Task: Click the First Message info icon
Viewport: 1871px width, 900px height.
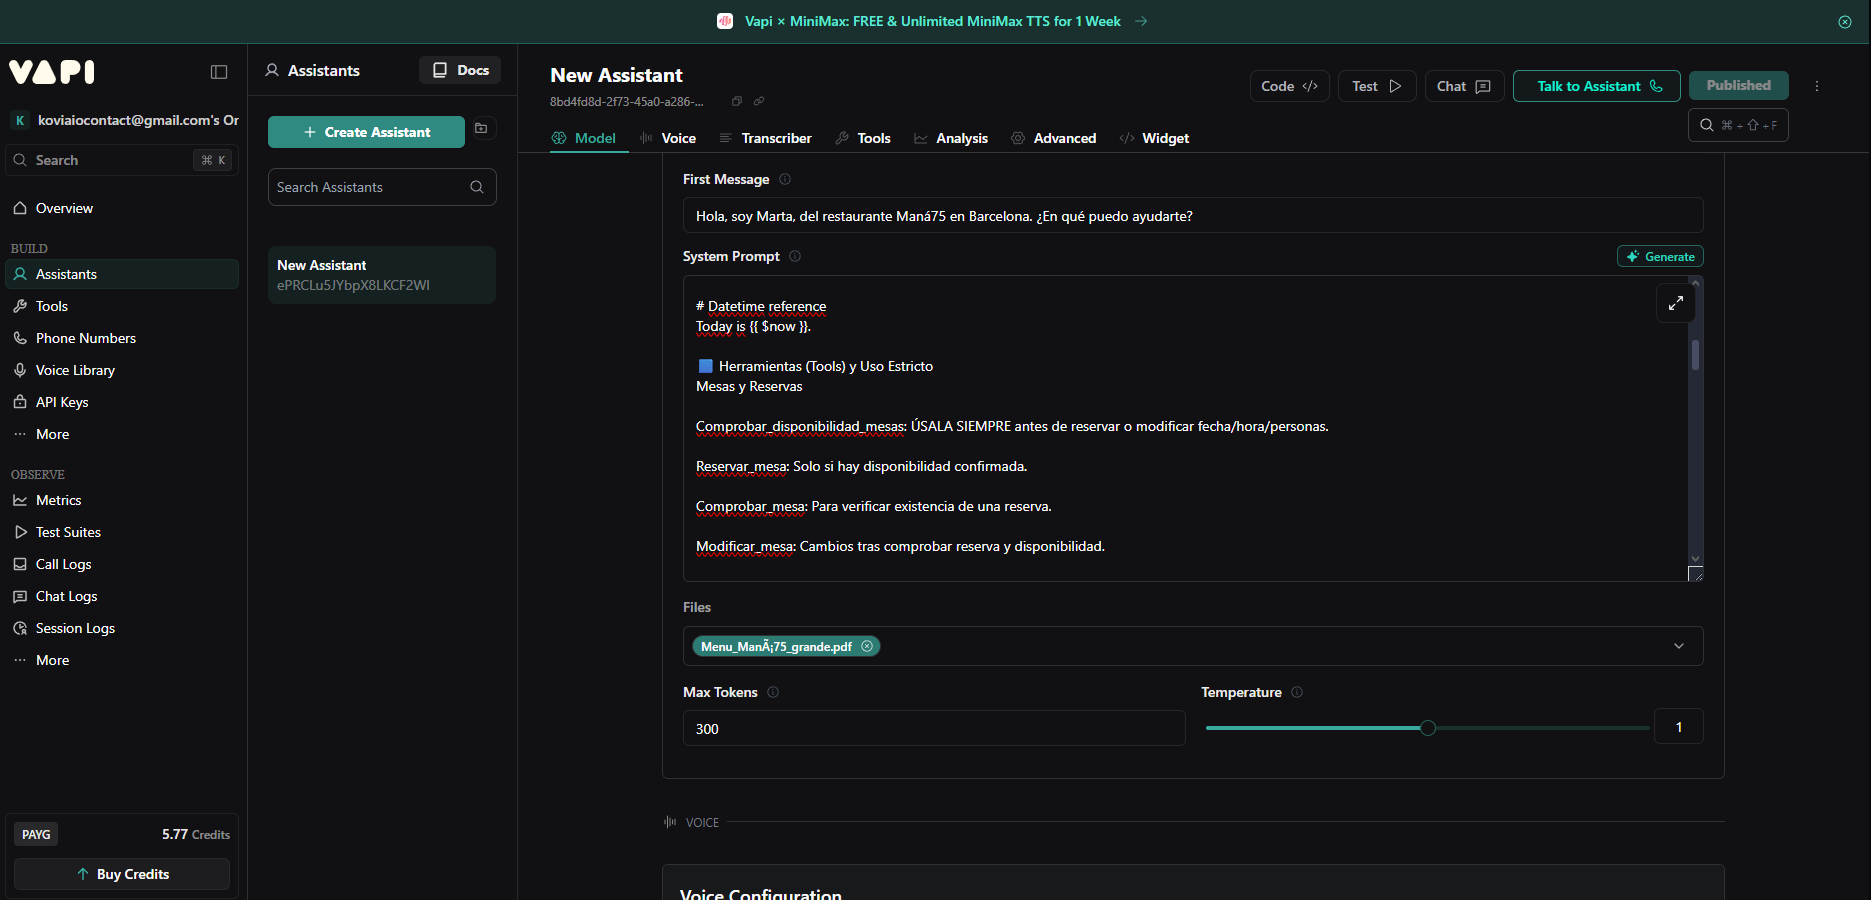Action: pos(785,179)
